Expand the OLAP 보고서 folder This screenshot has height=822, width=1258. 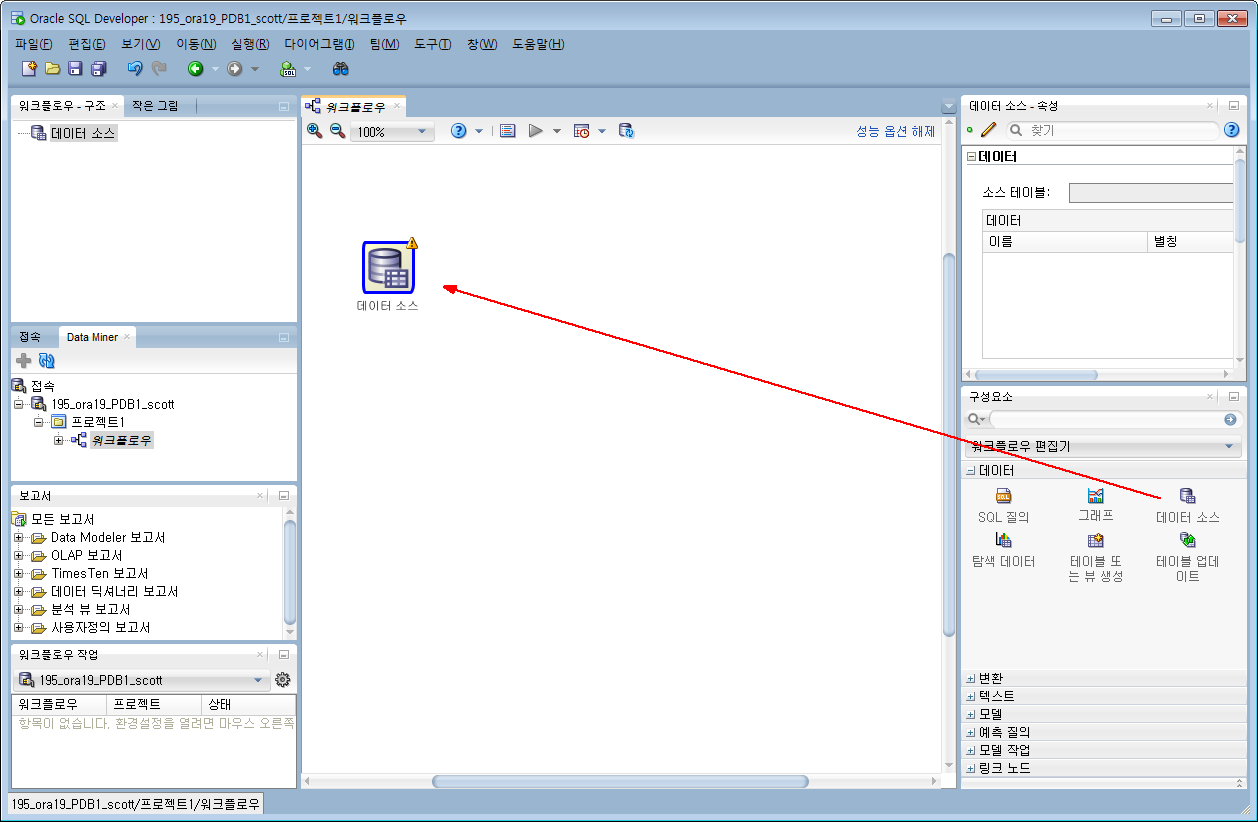click(x=18, y=556)
